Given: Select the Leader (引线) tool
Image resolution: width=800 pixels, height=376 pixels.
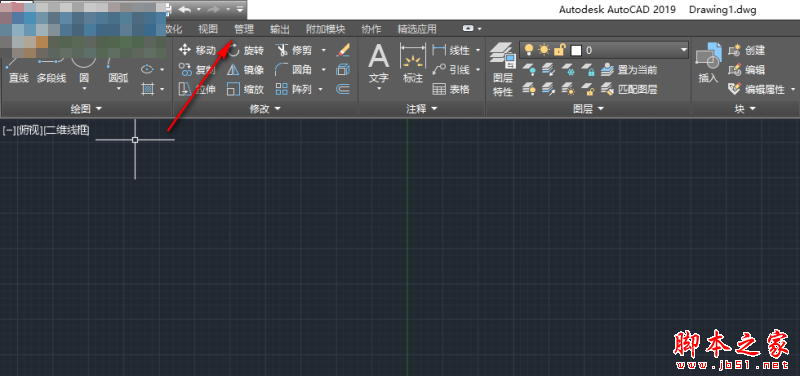Looking at the screenshot, I should (x=452, y=69).
